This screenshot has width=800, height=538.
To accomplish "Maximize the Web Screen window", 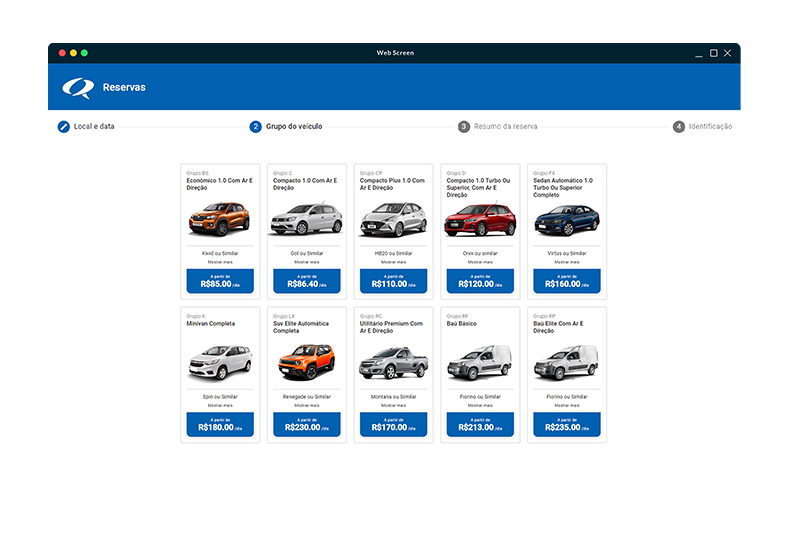I will pos(714,53).
